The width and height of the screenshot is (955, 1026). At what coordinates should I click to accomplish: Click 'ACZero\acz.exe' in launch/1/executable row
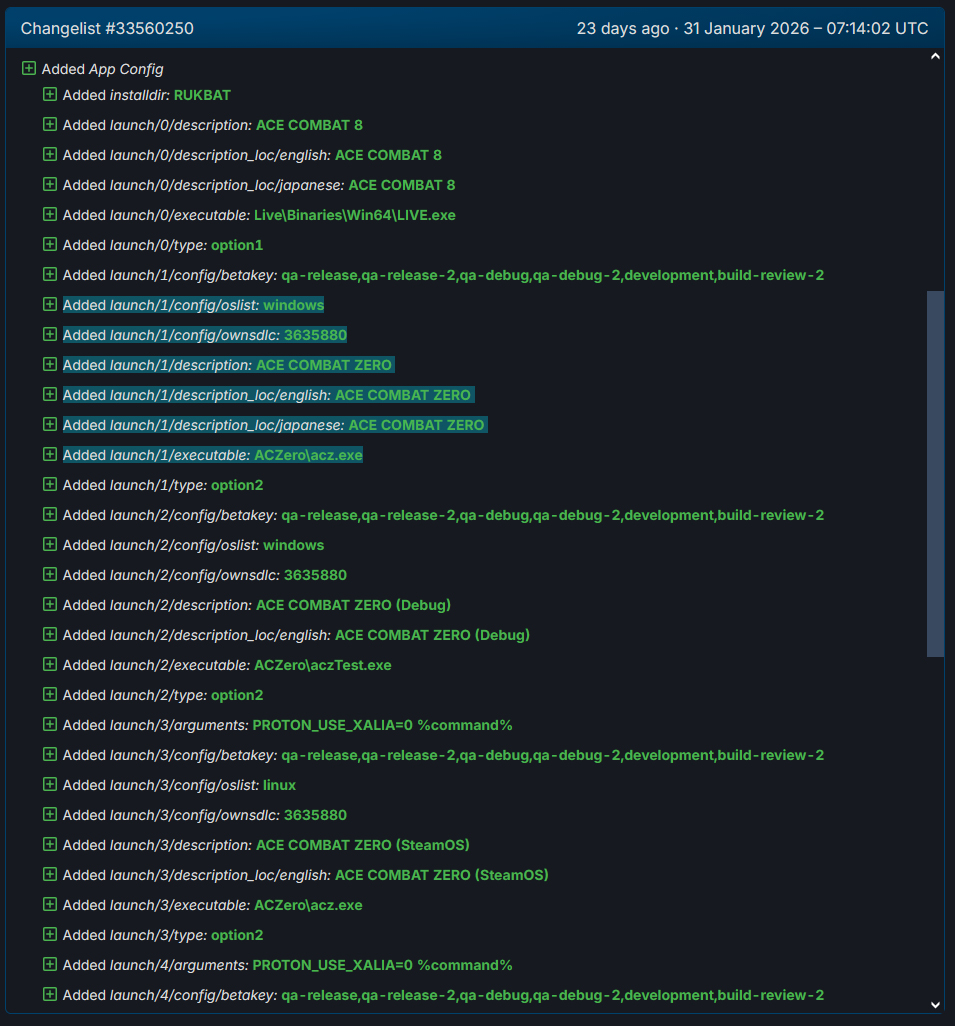point(308,455)
